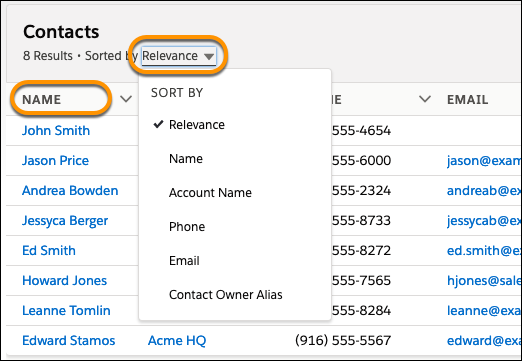Open Edward Stamos contact record

click(68, 340)
